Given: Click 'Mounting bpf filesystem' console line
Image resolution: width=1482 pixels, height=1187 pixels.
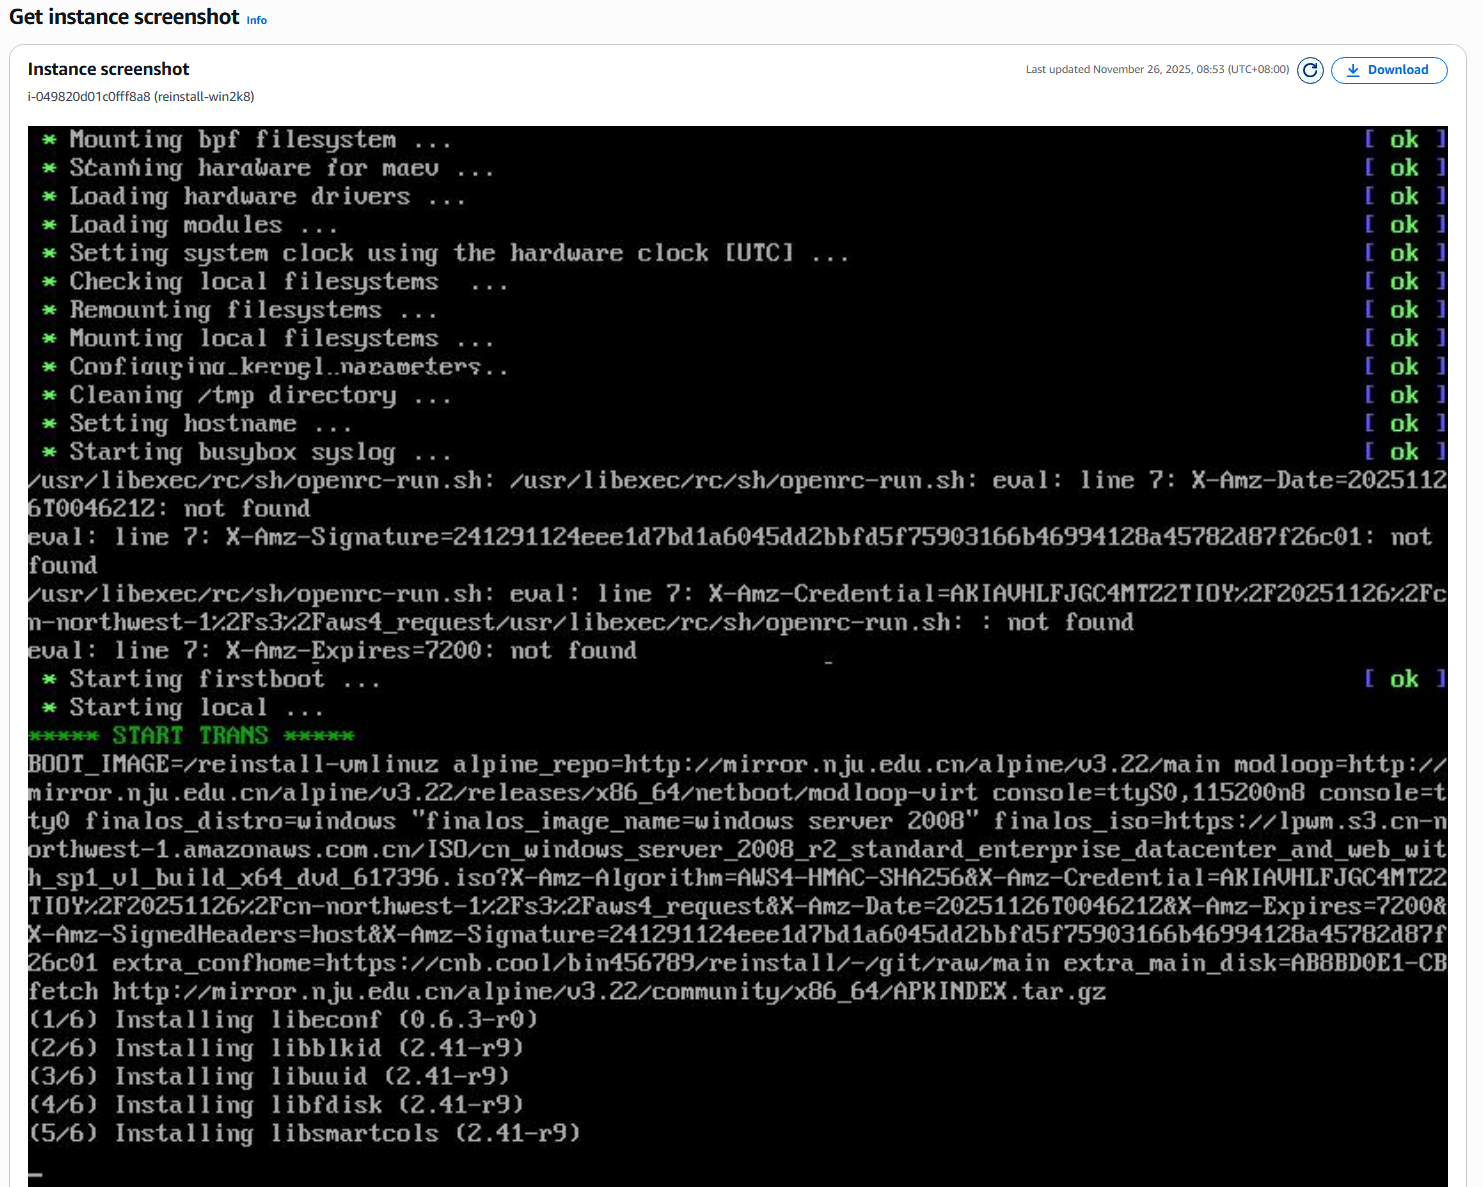Looking at the screenshot, I should click(247, 140).
